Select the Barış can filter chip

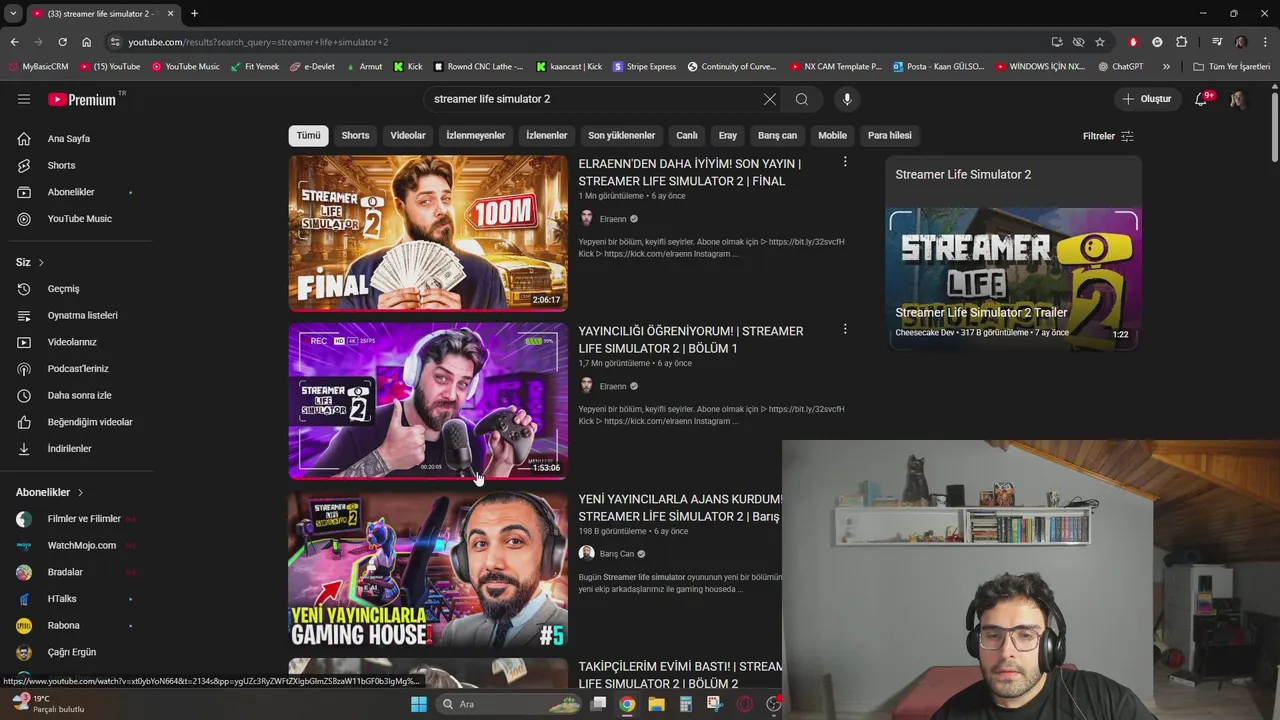point(777,135)
